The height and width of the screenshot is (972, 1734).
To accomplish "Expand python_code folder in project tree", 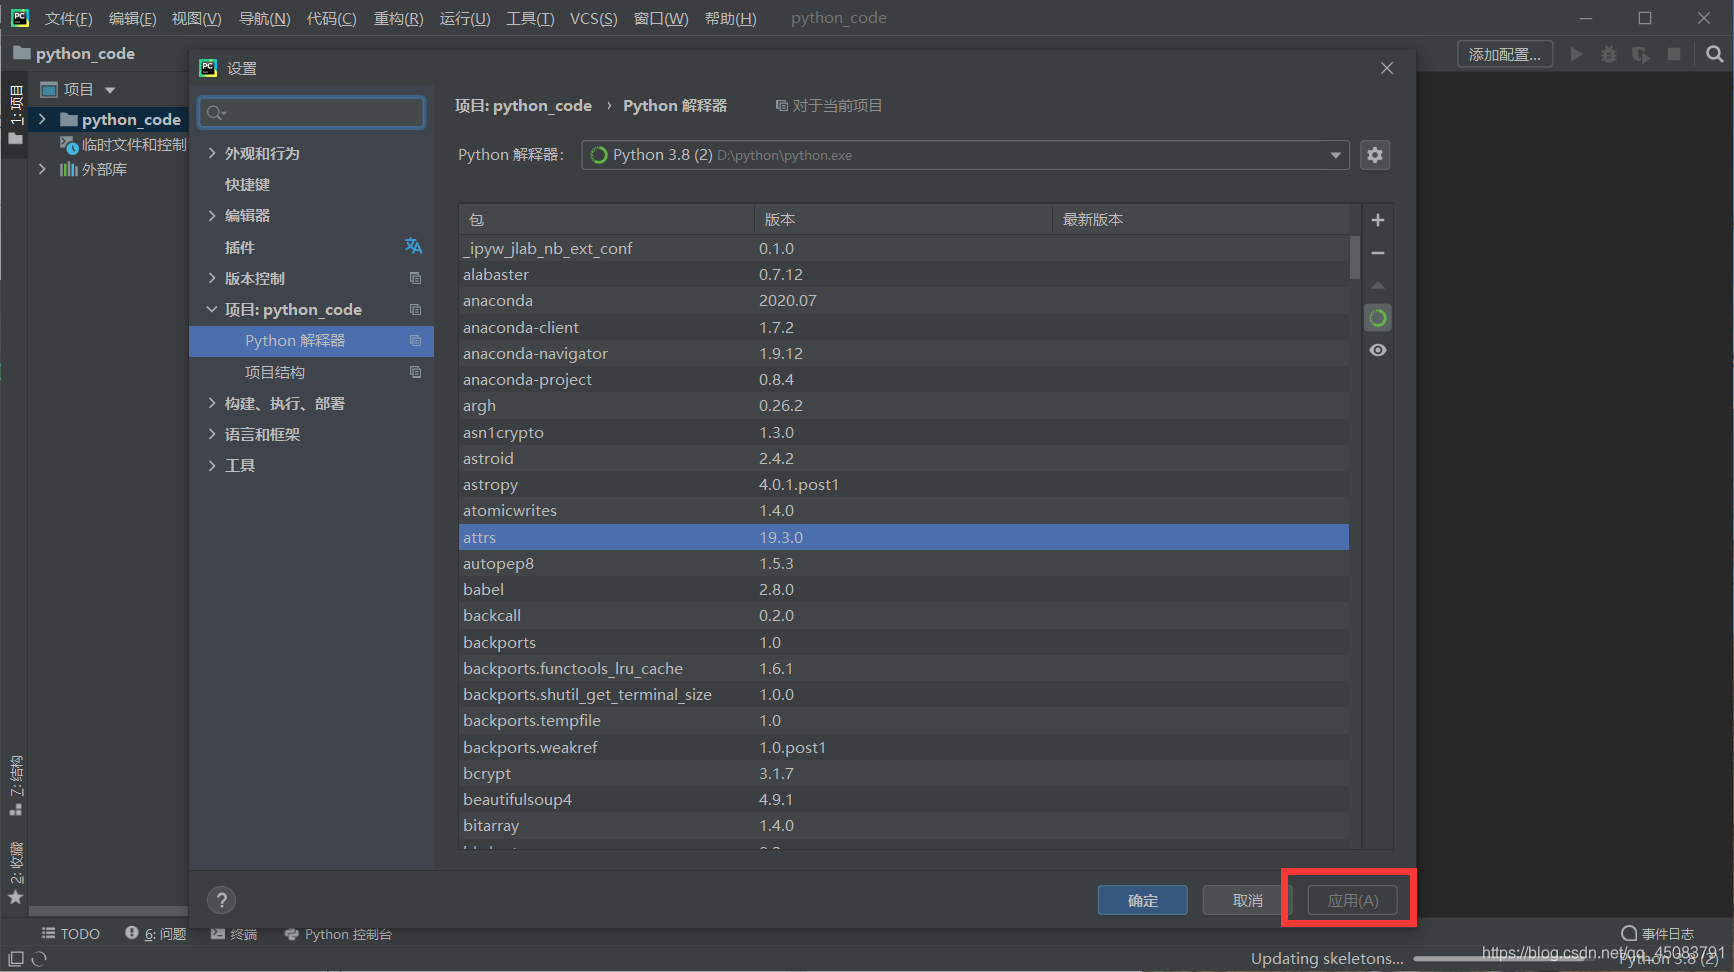I will 42,119.
